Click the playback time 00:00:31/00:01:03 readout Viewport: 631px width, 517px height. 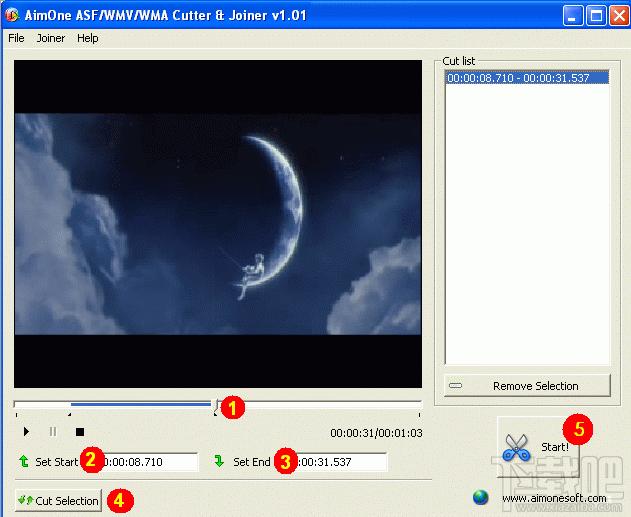[x=376, y=433]
